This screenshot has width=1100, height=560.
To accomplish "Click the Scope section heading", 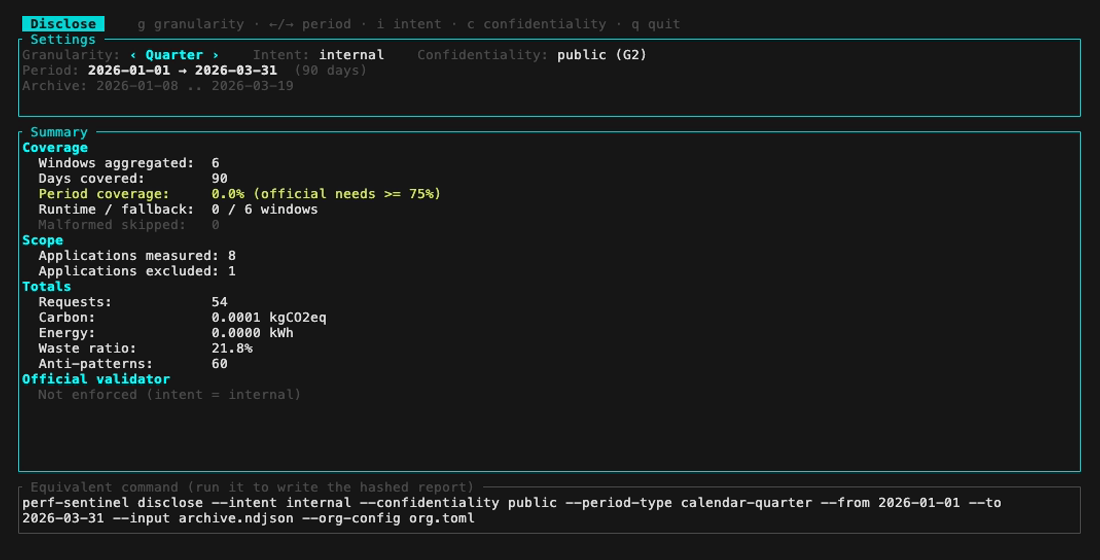I will click(42, 240).
